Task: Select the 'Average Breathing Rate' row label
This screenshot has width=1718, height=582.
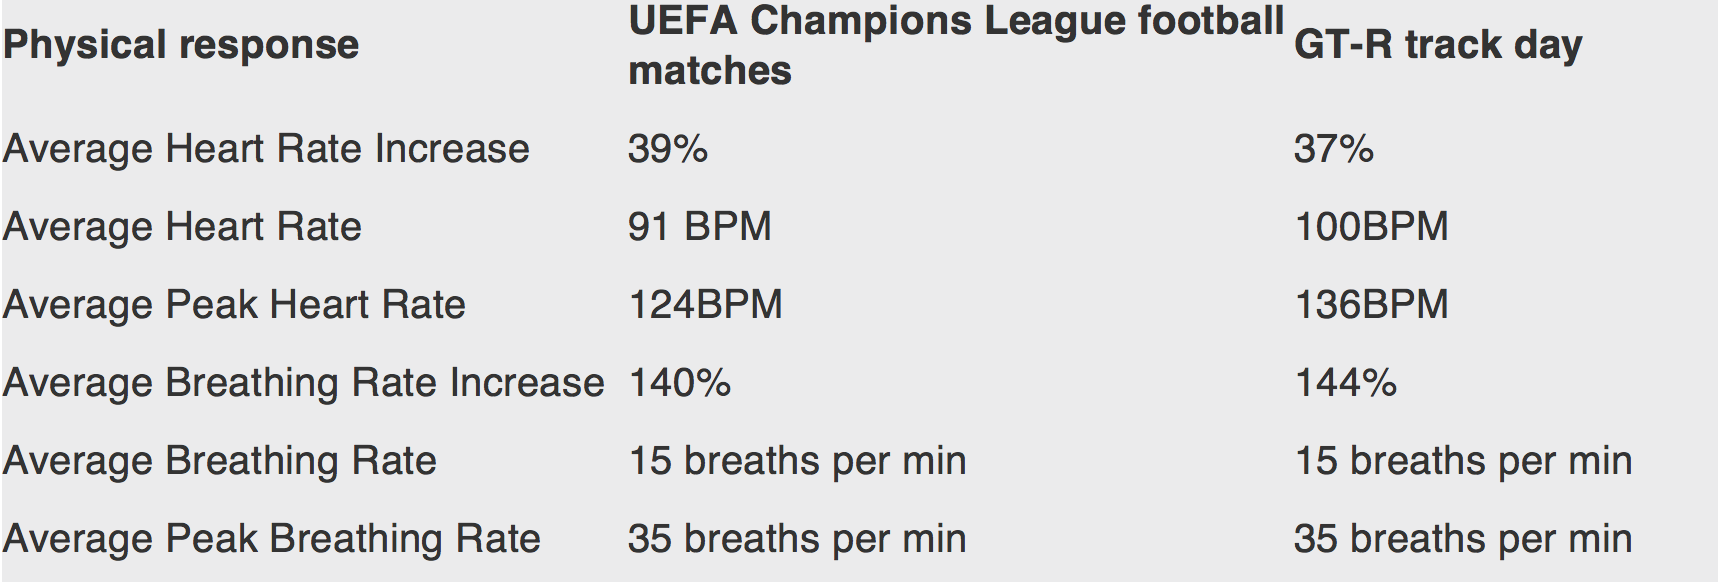Action: [220, 461]
